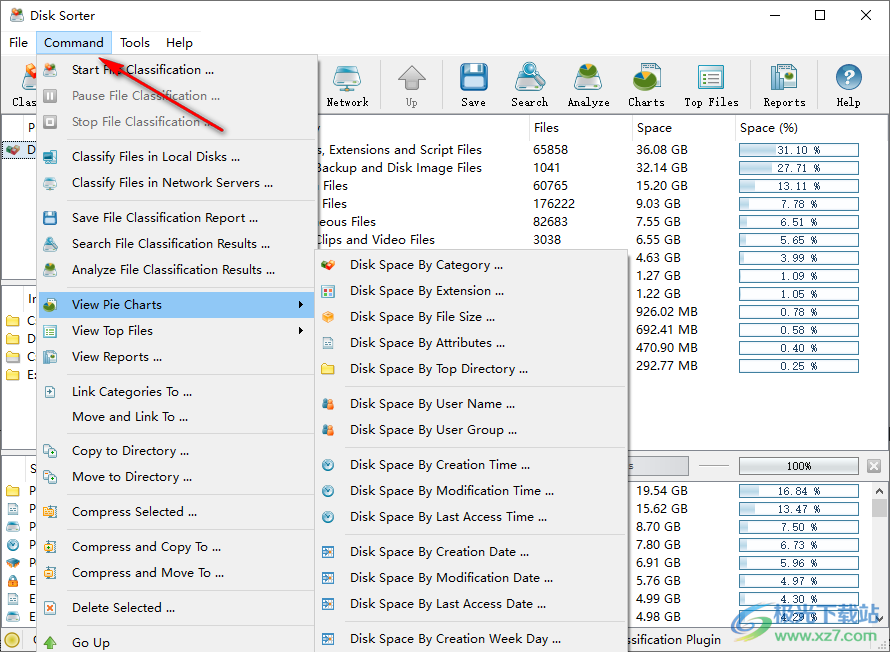
Task: Click users icon beside Disk Space By User Name
Action: point(328,404)
